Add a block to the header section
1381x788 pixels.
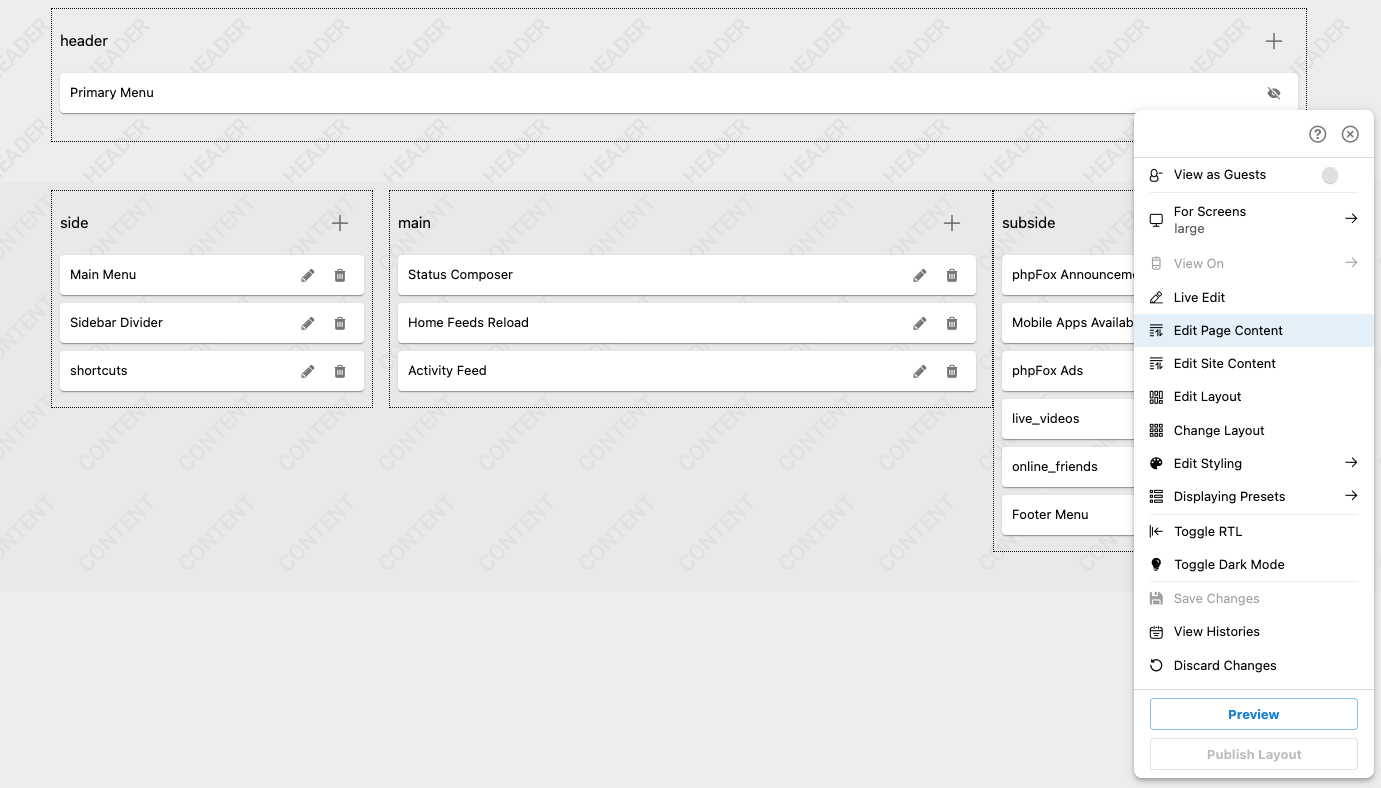1273,41
